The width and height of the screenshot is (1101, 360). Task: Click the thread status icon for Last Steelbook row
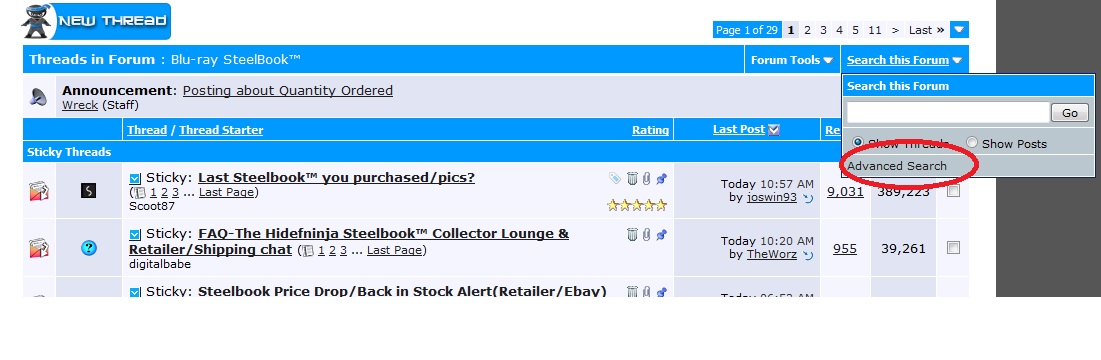click(x=39, y=191)
